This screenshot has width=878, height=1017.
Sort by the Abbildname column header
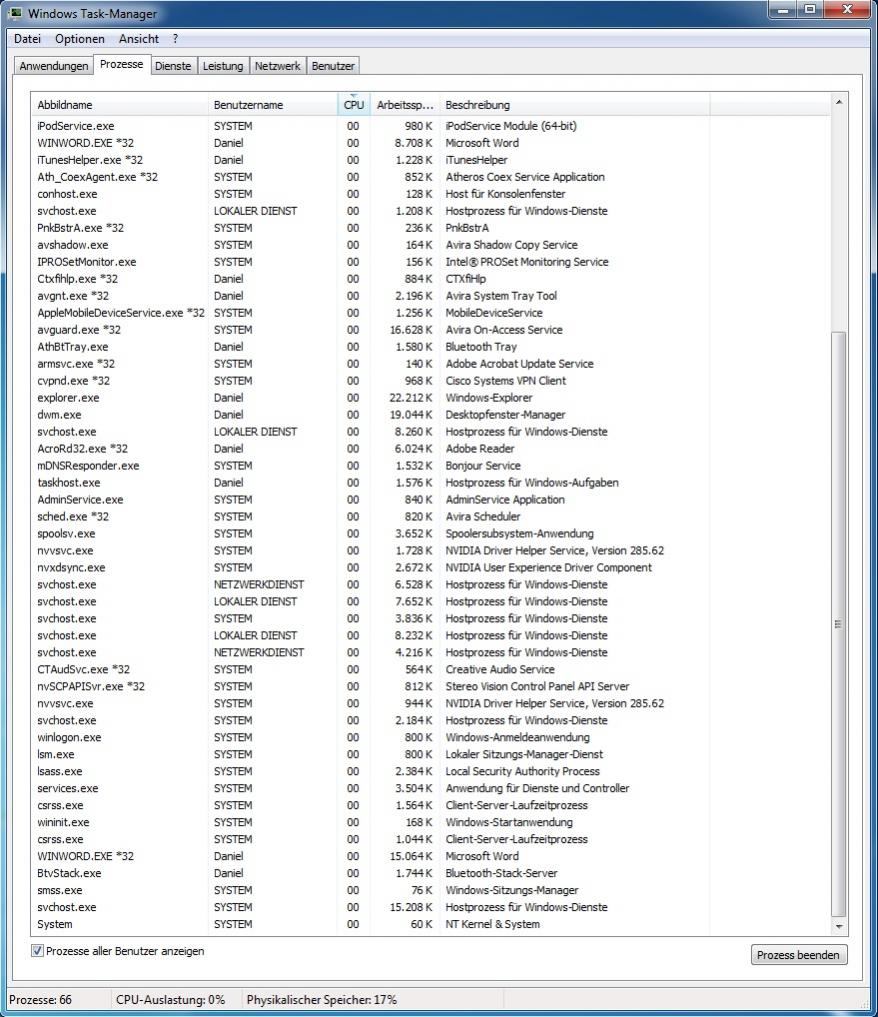point(120,105)
